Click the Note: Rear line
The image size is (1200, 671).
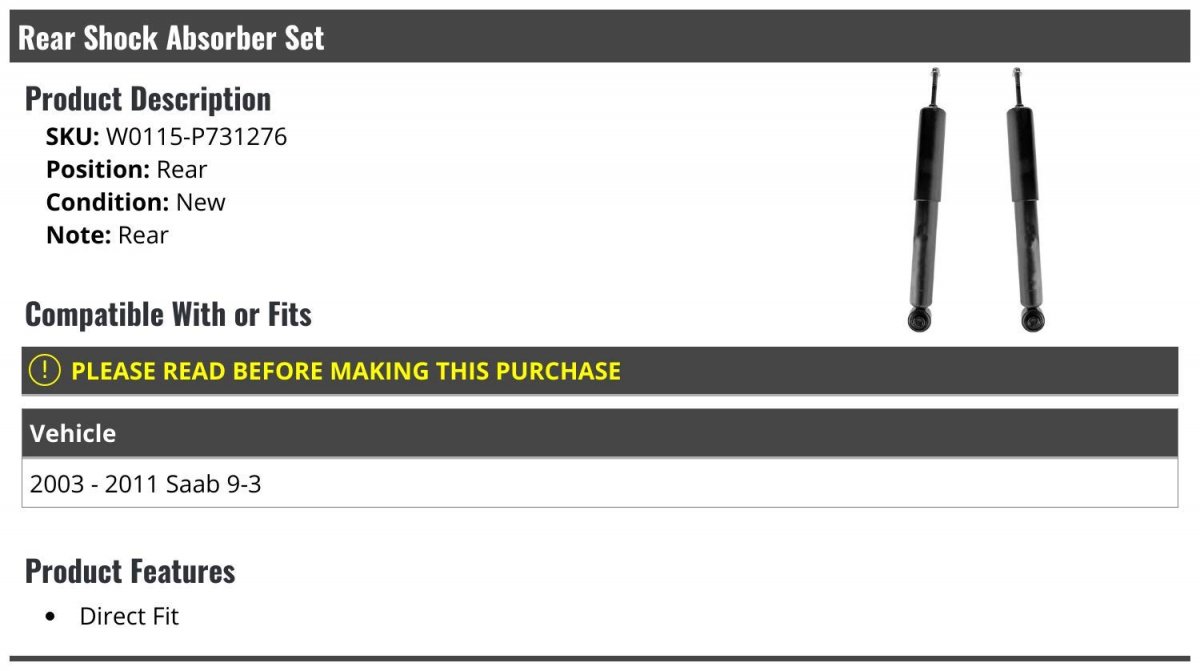point(107,235)
